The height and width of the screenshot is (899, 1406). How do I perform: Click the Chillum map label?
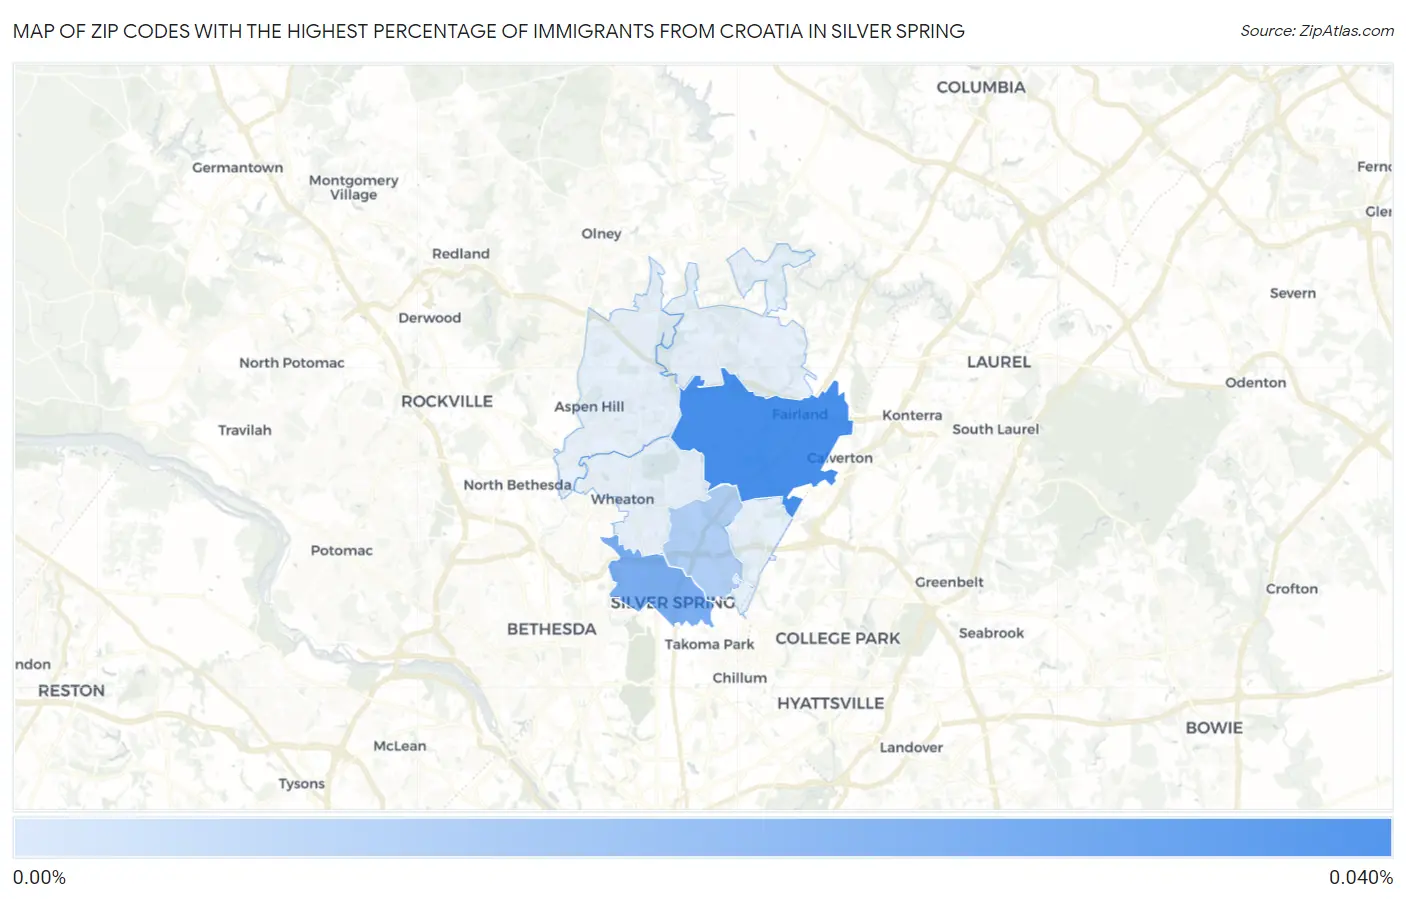point(740,678)
